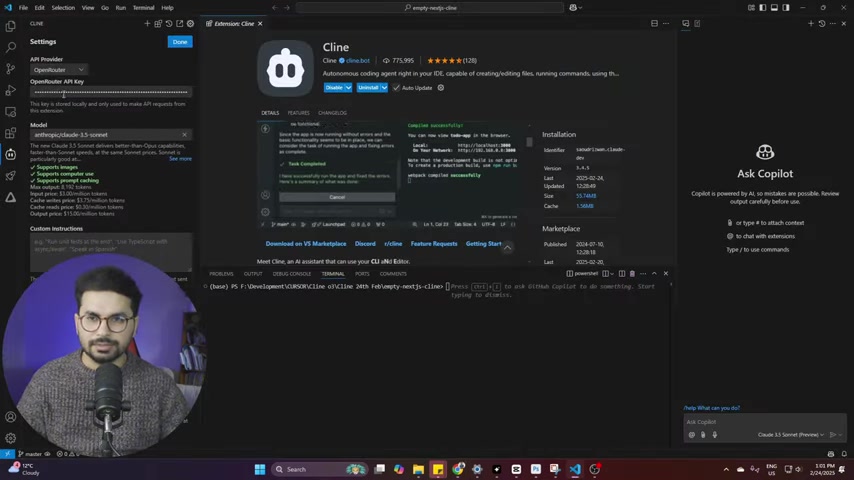Image resolution: width=854 pixels, height=480 pixels.
Task: Open Cline task history icon
Action: [x=169, y=23]
